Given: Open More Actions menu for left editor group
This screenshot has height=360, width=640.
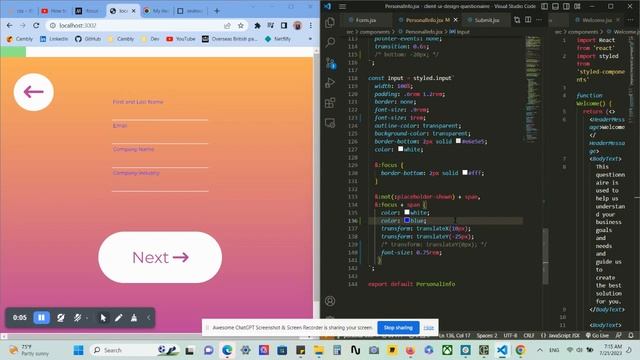Looking at the screenshot, I should pos(539,20).
